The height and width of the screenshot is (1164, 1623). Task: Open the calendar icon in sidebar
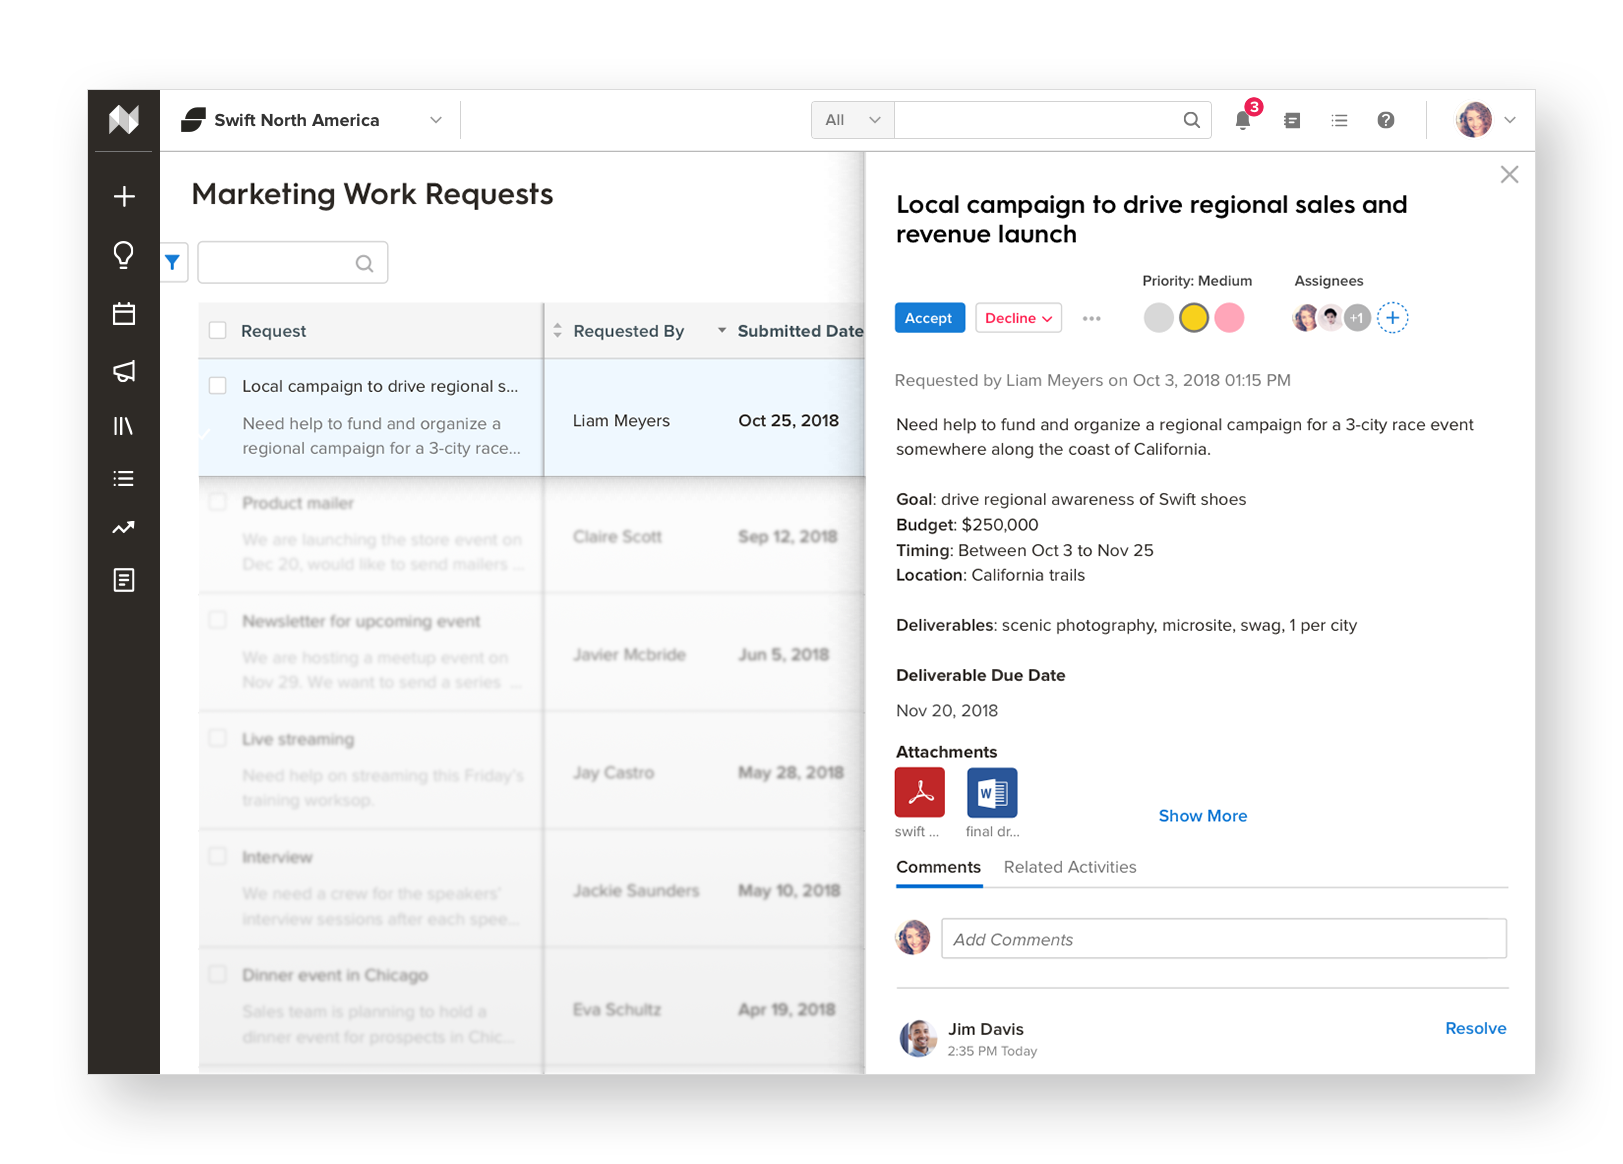pos(124,314)
